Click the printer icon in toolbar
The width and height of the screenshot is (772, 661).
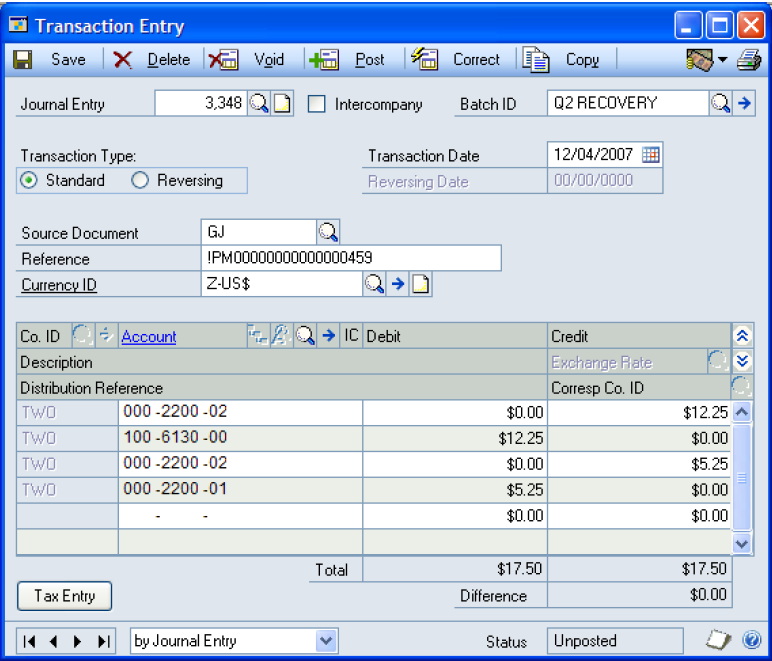pos(749,60)
